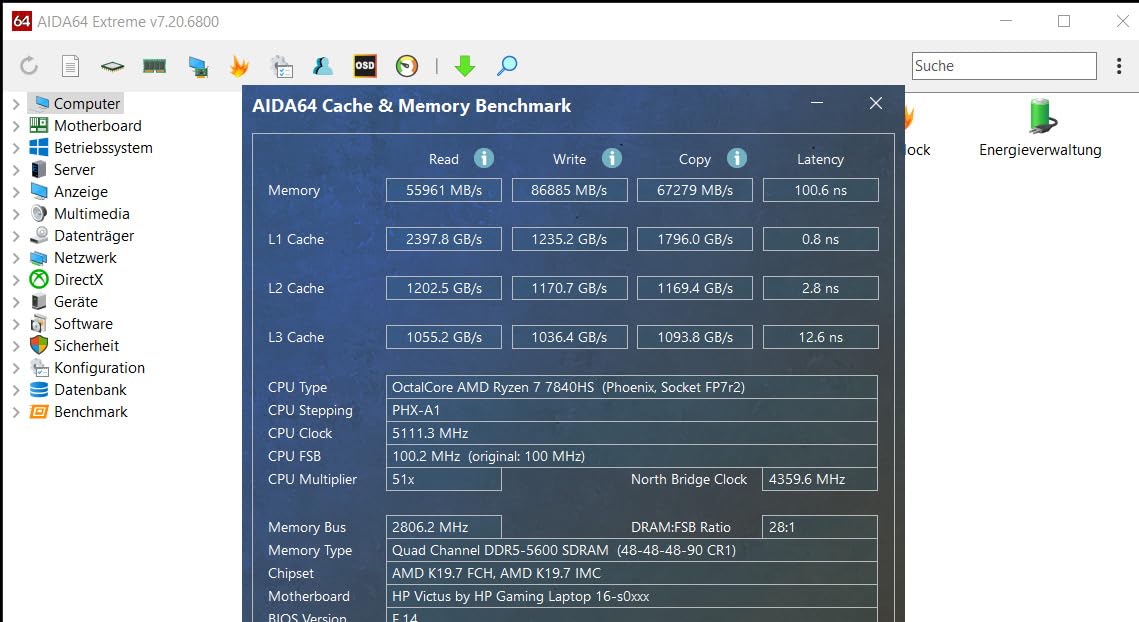The width and height of the screenshot is (1139, 622).
Task: Select Anzeige in the tree
Action: tap(81, 192)
